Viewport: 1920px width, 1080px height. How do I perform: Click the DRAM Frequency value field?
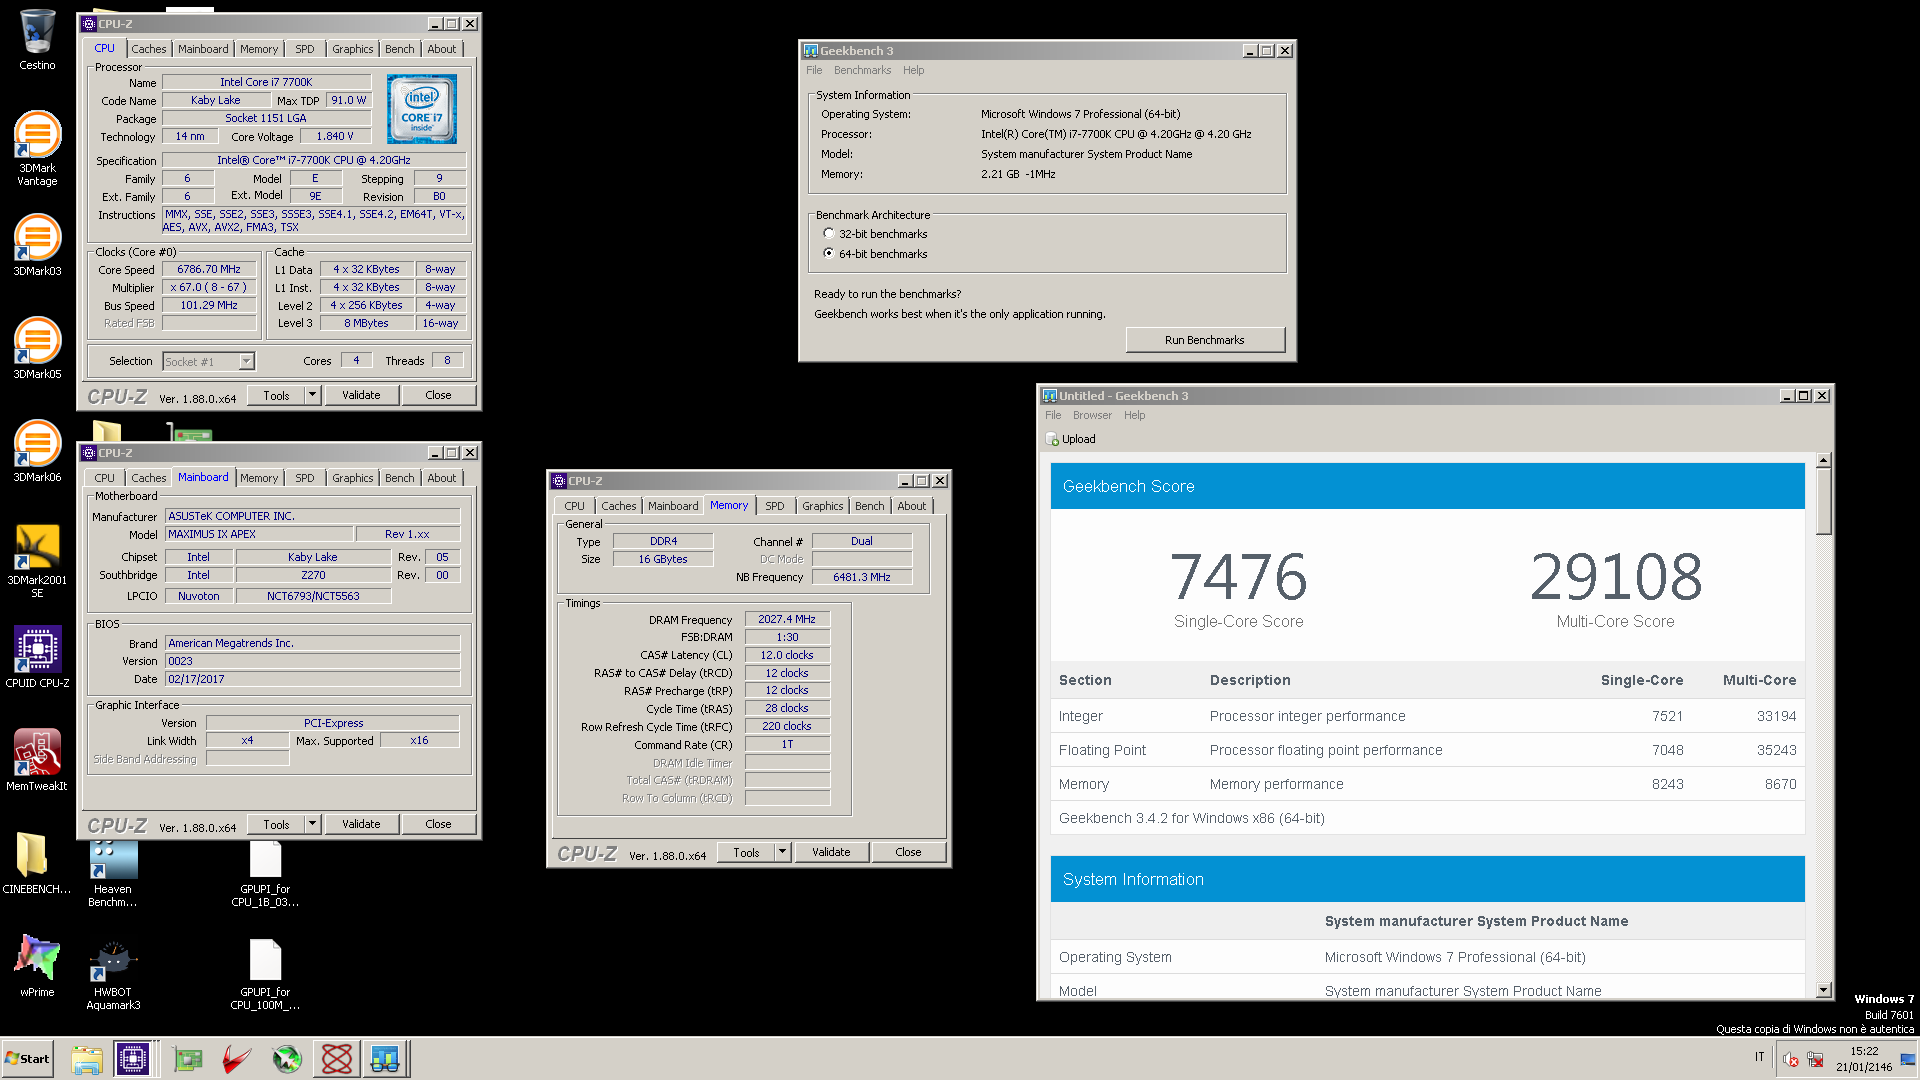(787, 619)
